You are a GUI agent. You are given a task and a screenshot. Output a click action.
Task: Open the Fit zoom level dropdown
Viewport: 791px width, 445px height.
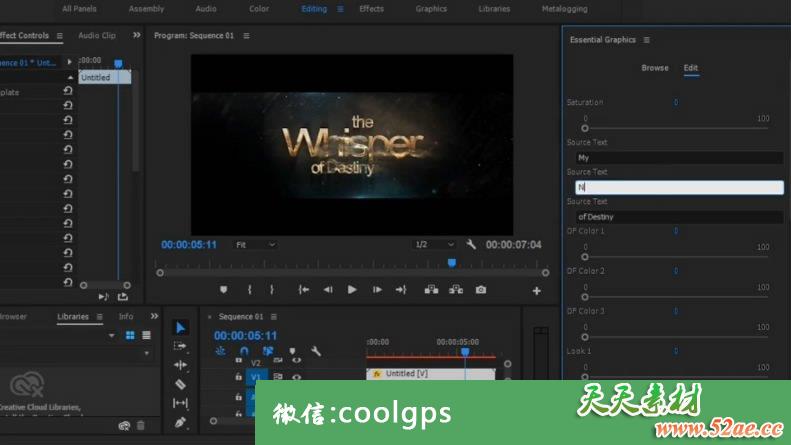(x=255, y=244)
